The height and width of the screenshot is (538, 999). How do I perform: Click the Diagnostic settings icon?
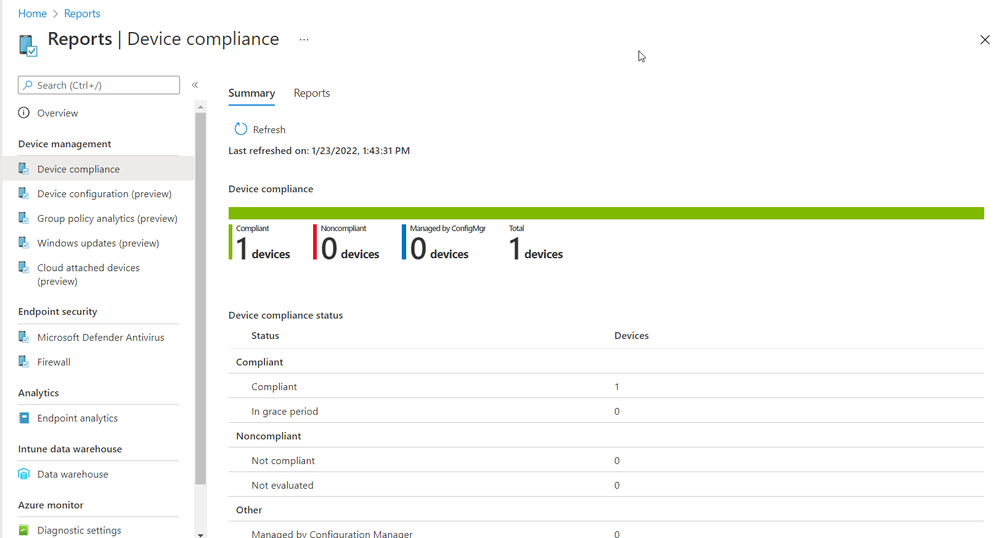click(x=24, y=530)
